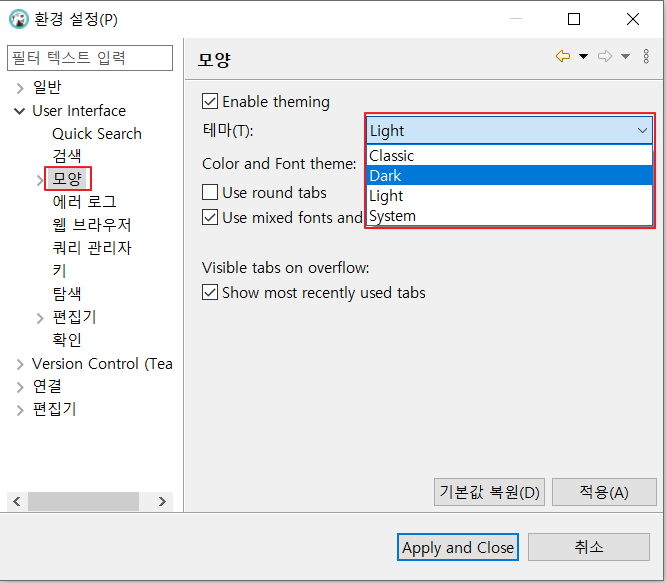Viewport: 666px width, 583px height.
Task: Expand the Version Control tree node
Action: coord(20,364)
